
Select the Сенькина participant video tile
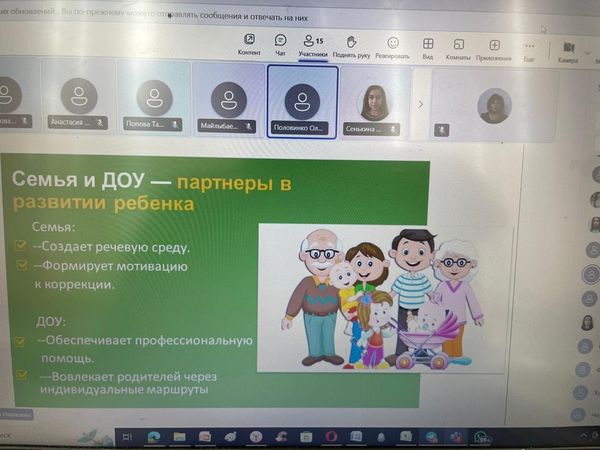pos(374,103)
